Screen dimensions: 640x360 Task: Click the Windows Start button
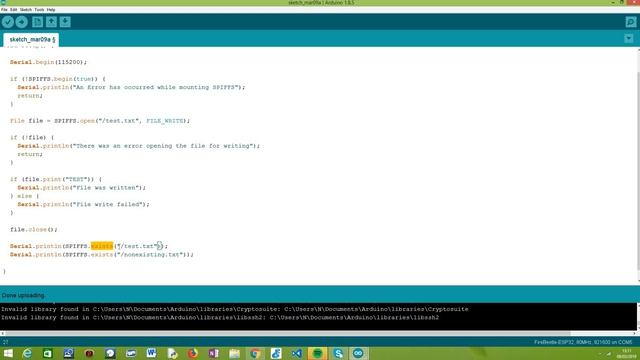point(8,353)
